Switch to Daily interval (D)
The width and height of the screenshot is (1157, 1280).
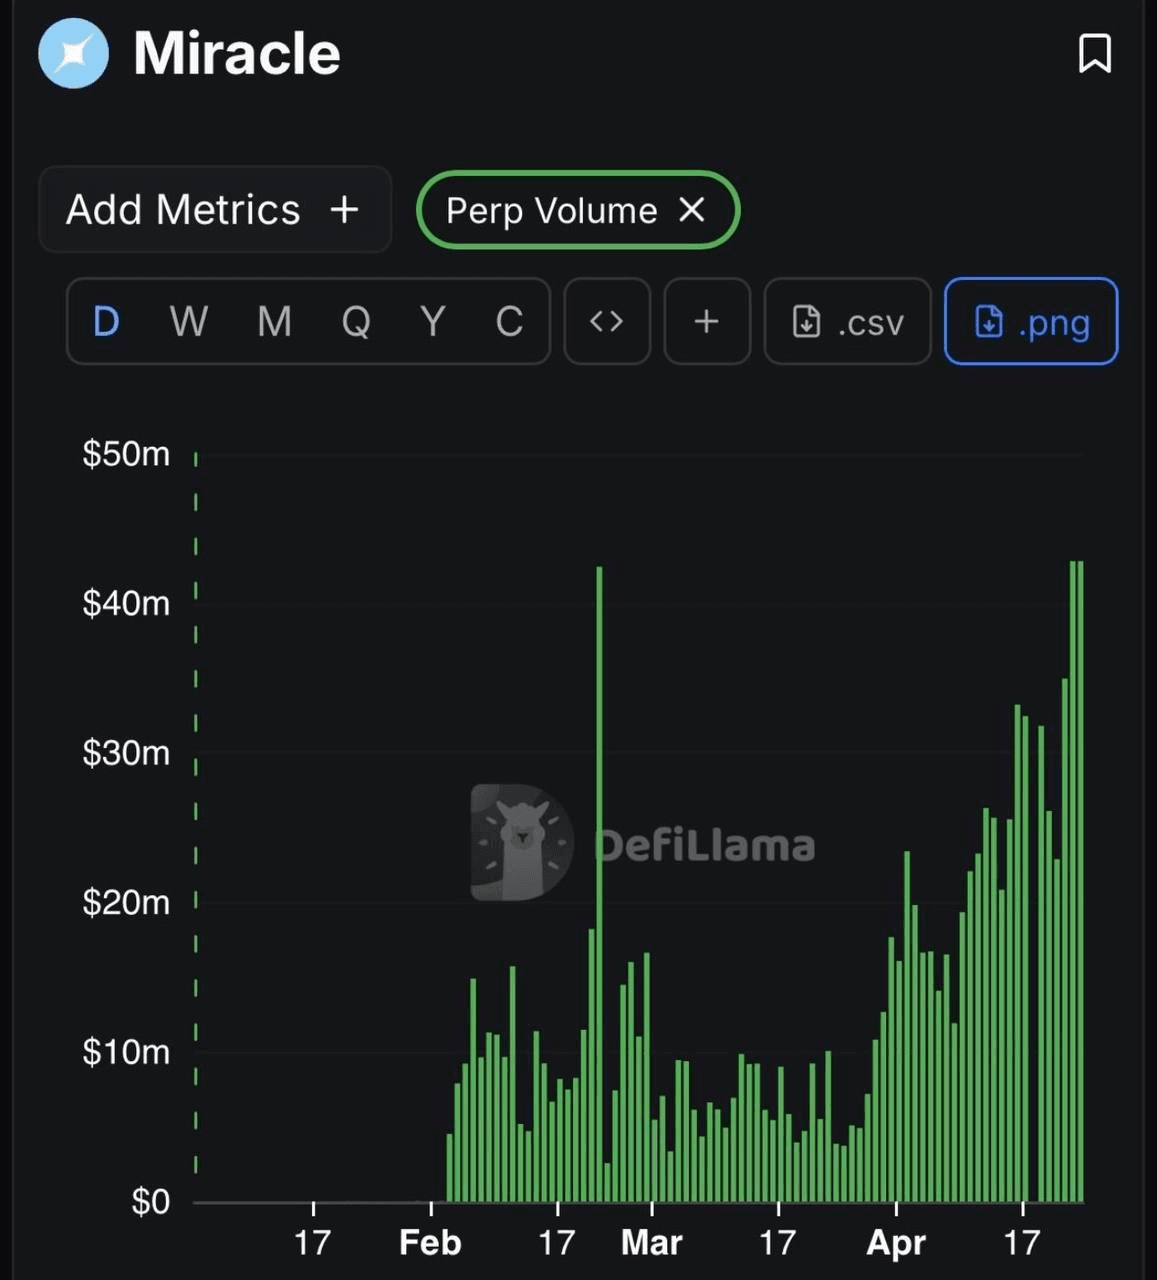[106, 321]
